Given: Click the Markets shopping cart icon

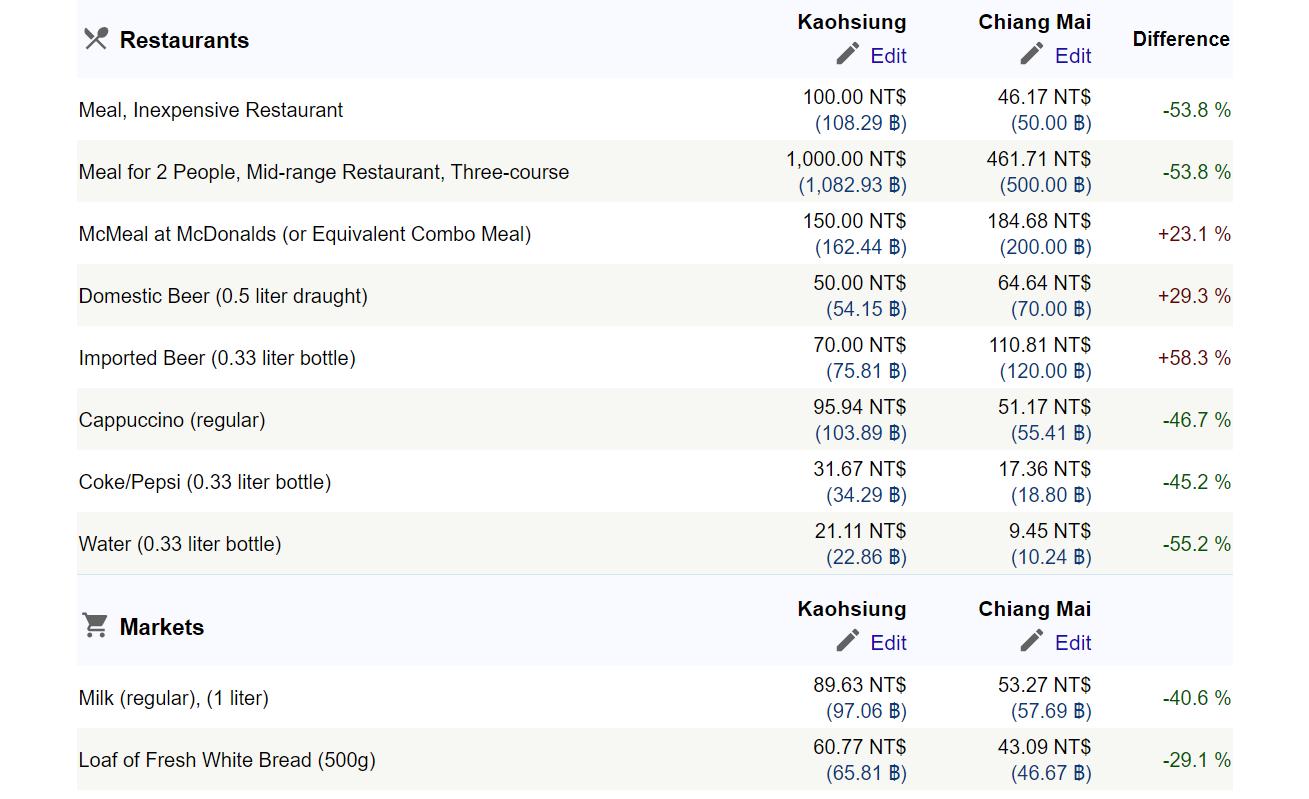Looking at the screenshot, I should point(95,626).
